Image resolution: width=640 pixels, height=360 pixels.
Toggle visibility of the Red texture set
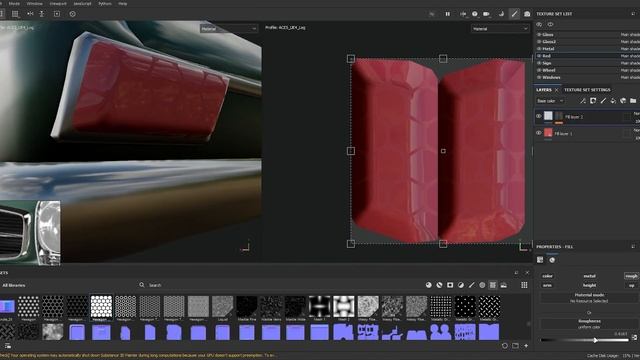click(x=539, y=56)
